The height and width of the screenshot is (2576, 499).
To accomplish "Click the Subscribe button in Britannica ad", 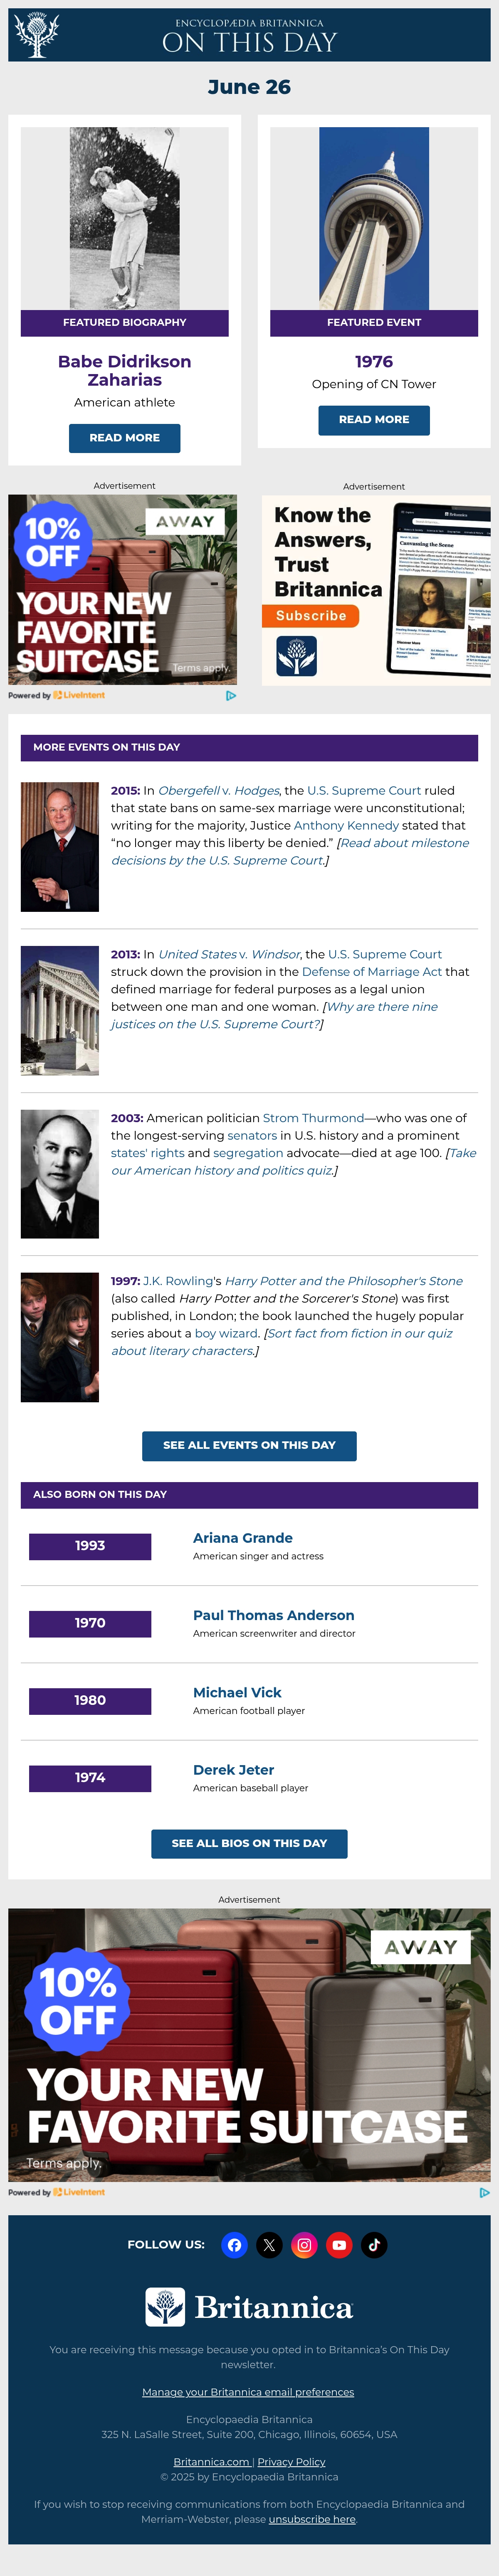I will pos(311,616).
